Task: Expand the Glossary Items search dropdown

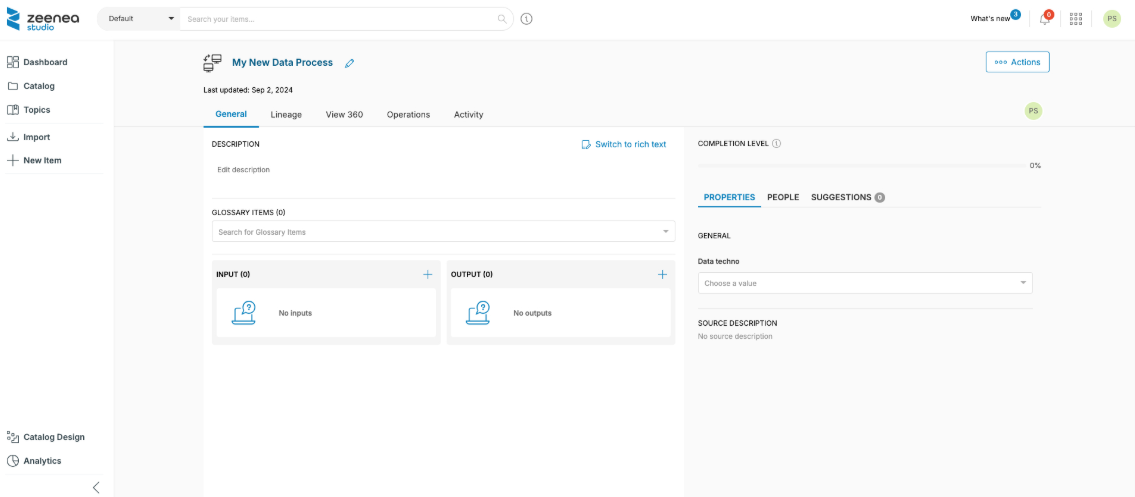Action: (x=666, y=232)
